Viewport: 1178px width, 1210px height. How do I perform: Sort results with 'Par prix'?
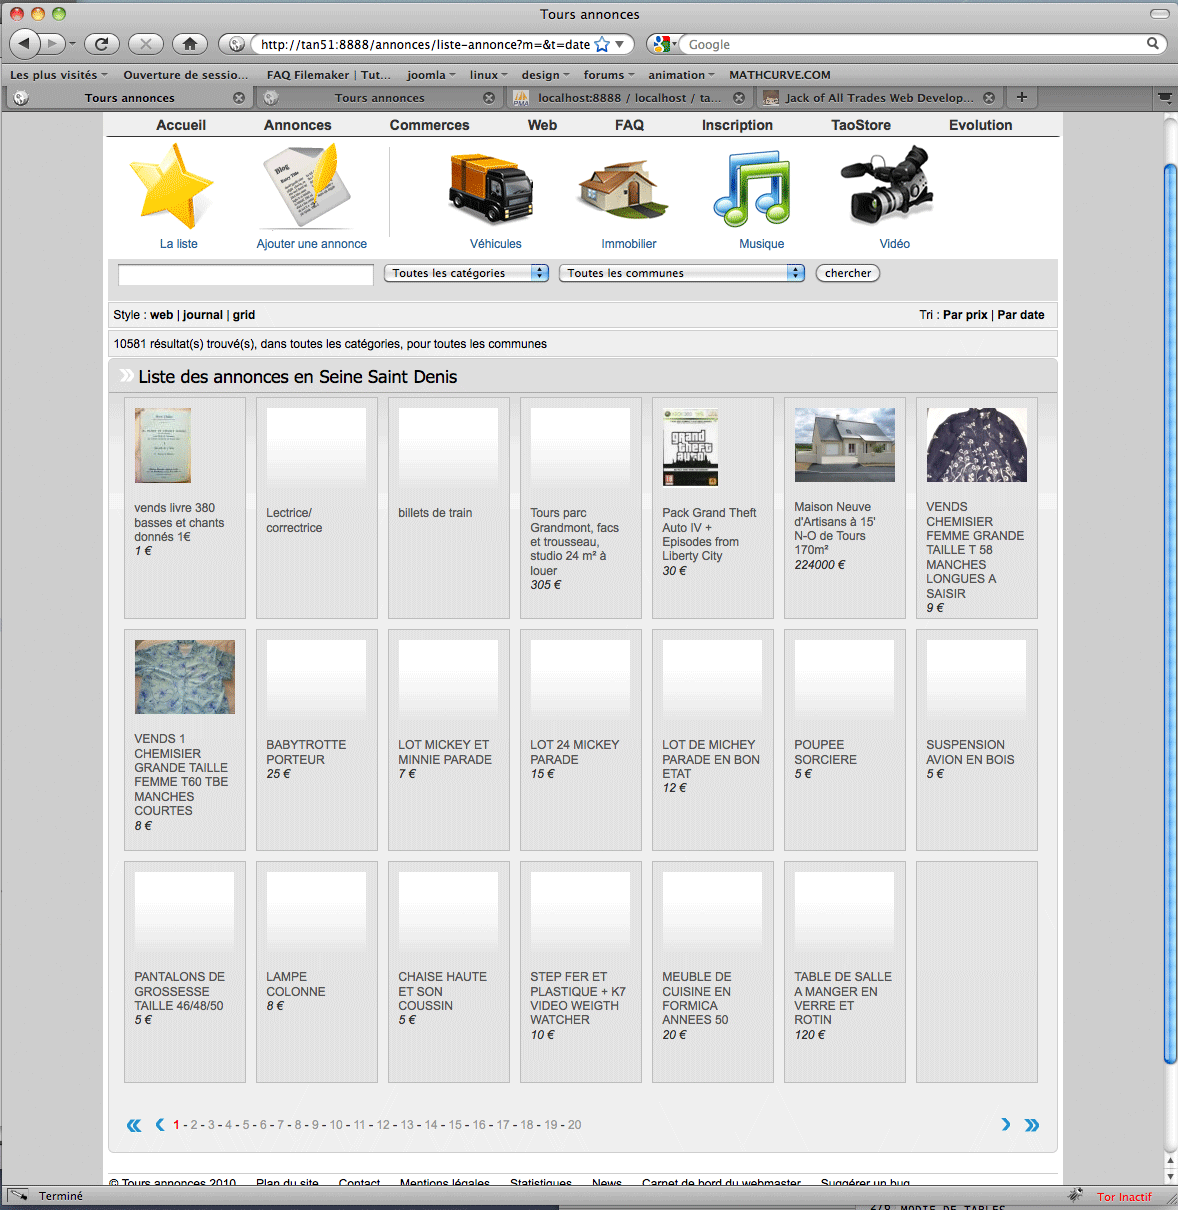pyautogui.click(x=965, y=315)
